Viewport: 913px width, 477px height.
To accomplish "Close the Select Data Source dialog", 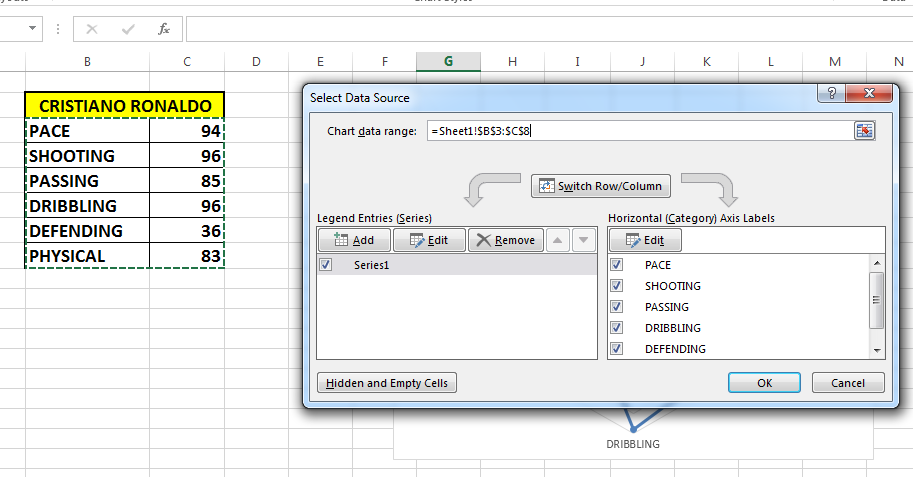I will pyautogui.click(x=869, y=93).
